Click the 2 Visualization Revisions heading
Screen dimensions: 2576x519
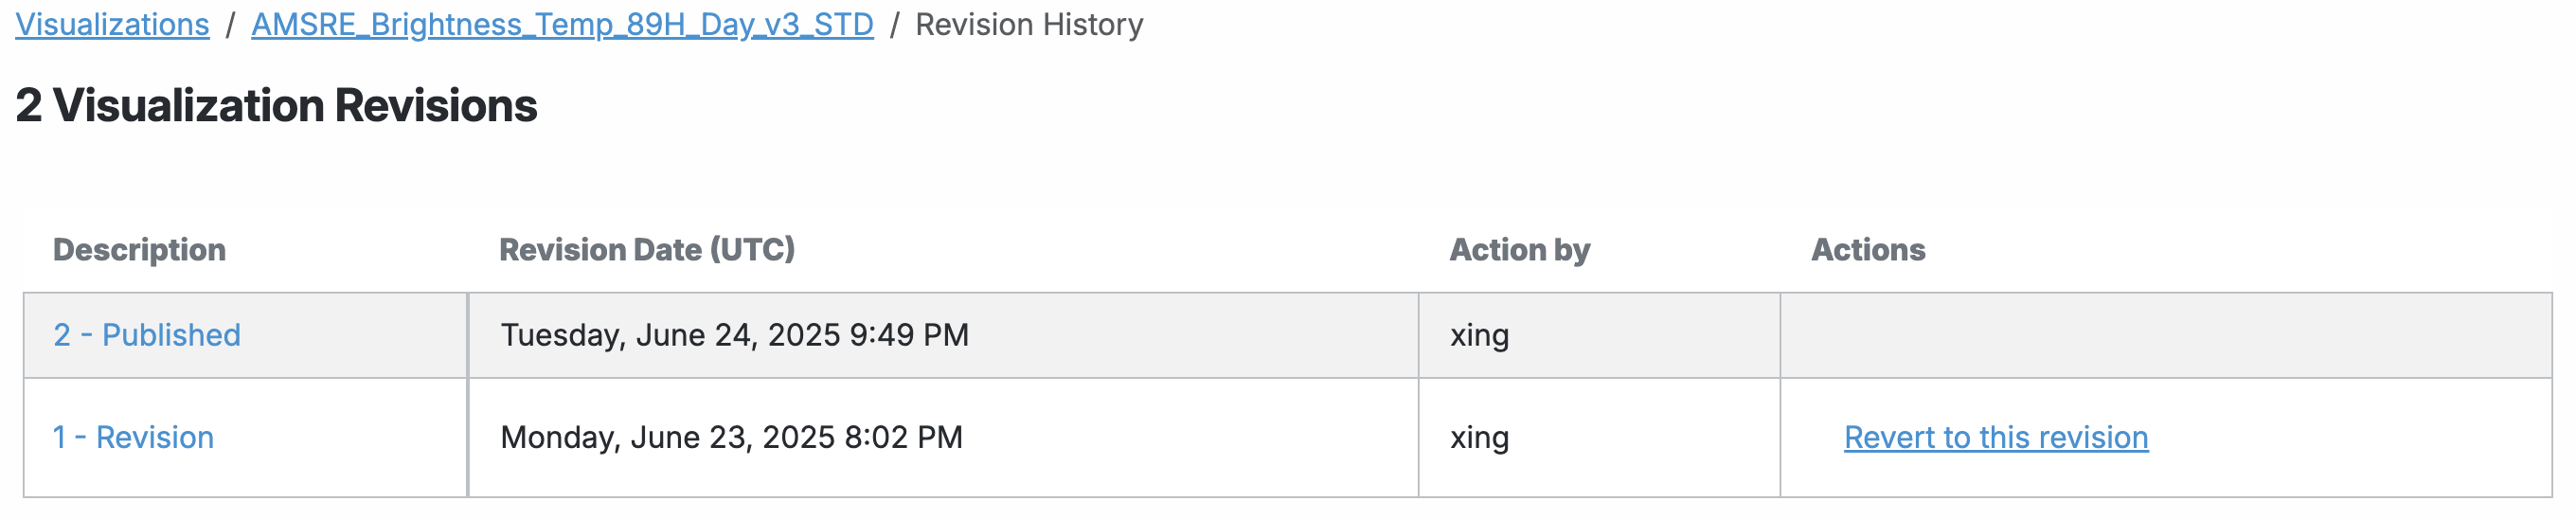[x=276, y=106]
